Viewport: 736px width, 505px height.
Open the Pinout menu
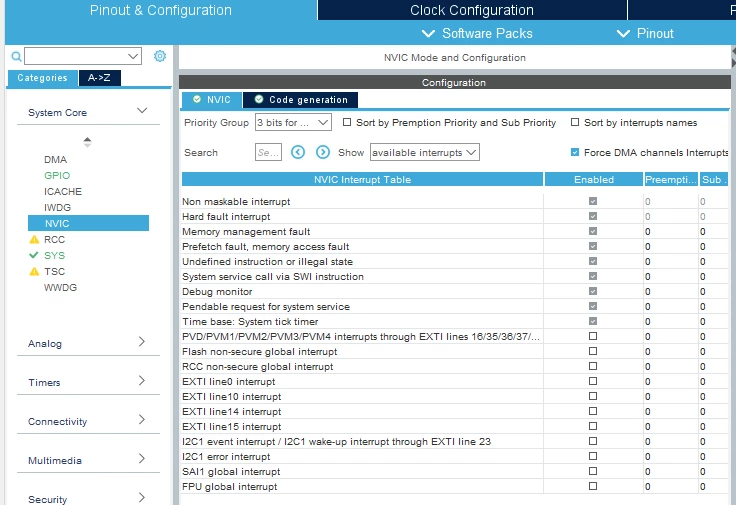pyautogui.click(x=645, y=33)
